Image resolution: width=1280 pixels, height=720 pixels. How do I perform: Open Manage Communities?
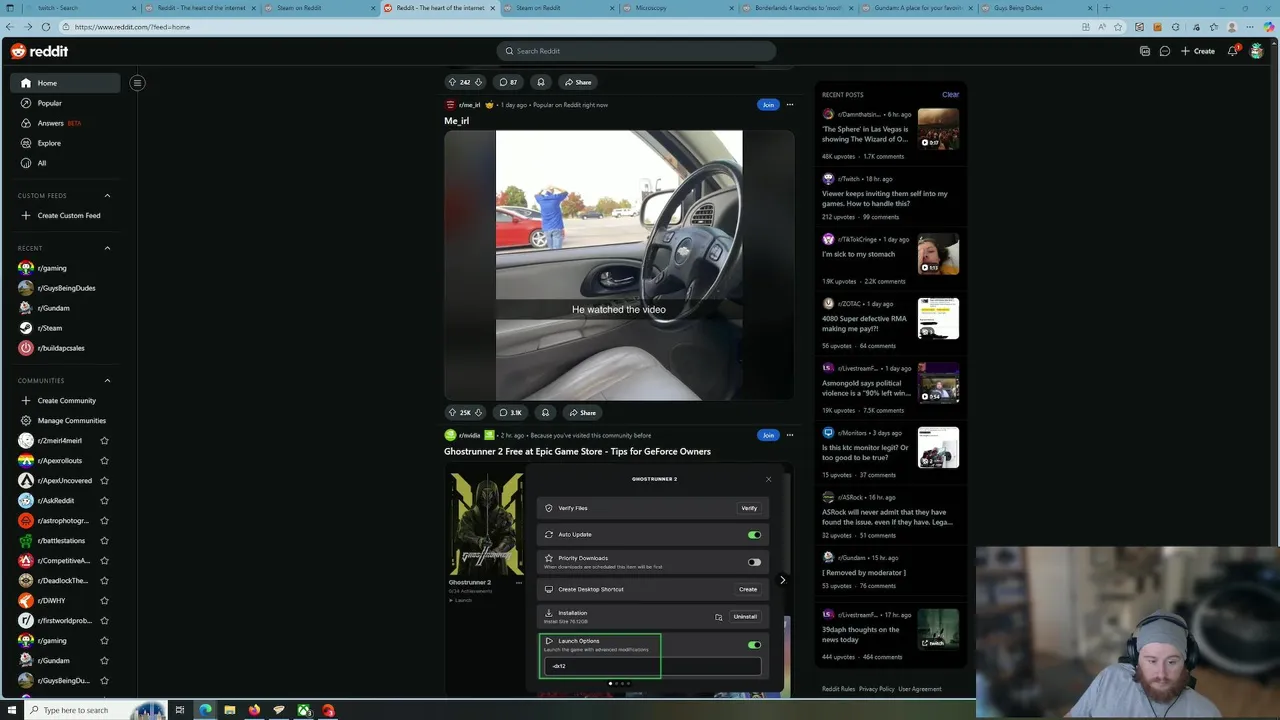65,420
